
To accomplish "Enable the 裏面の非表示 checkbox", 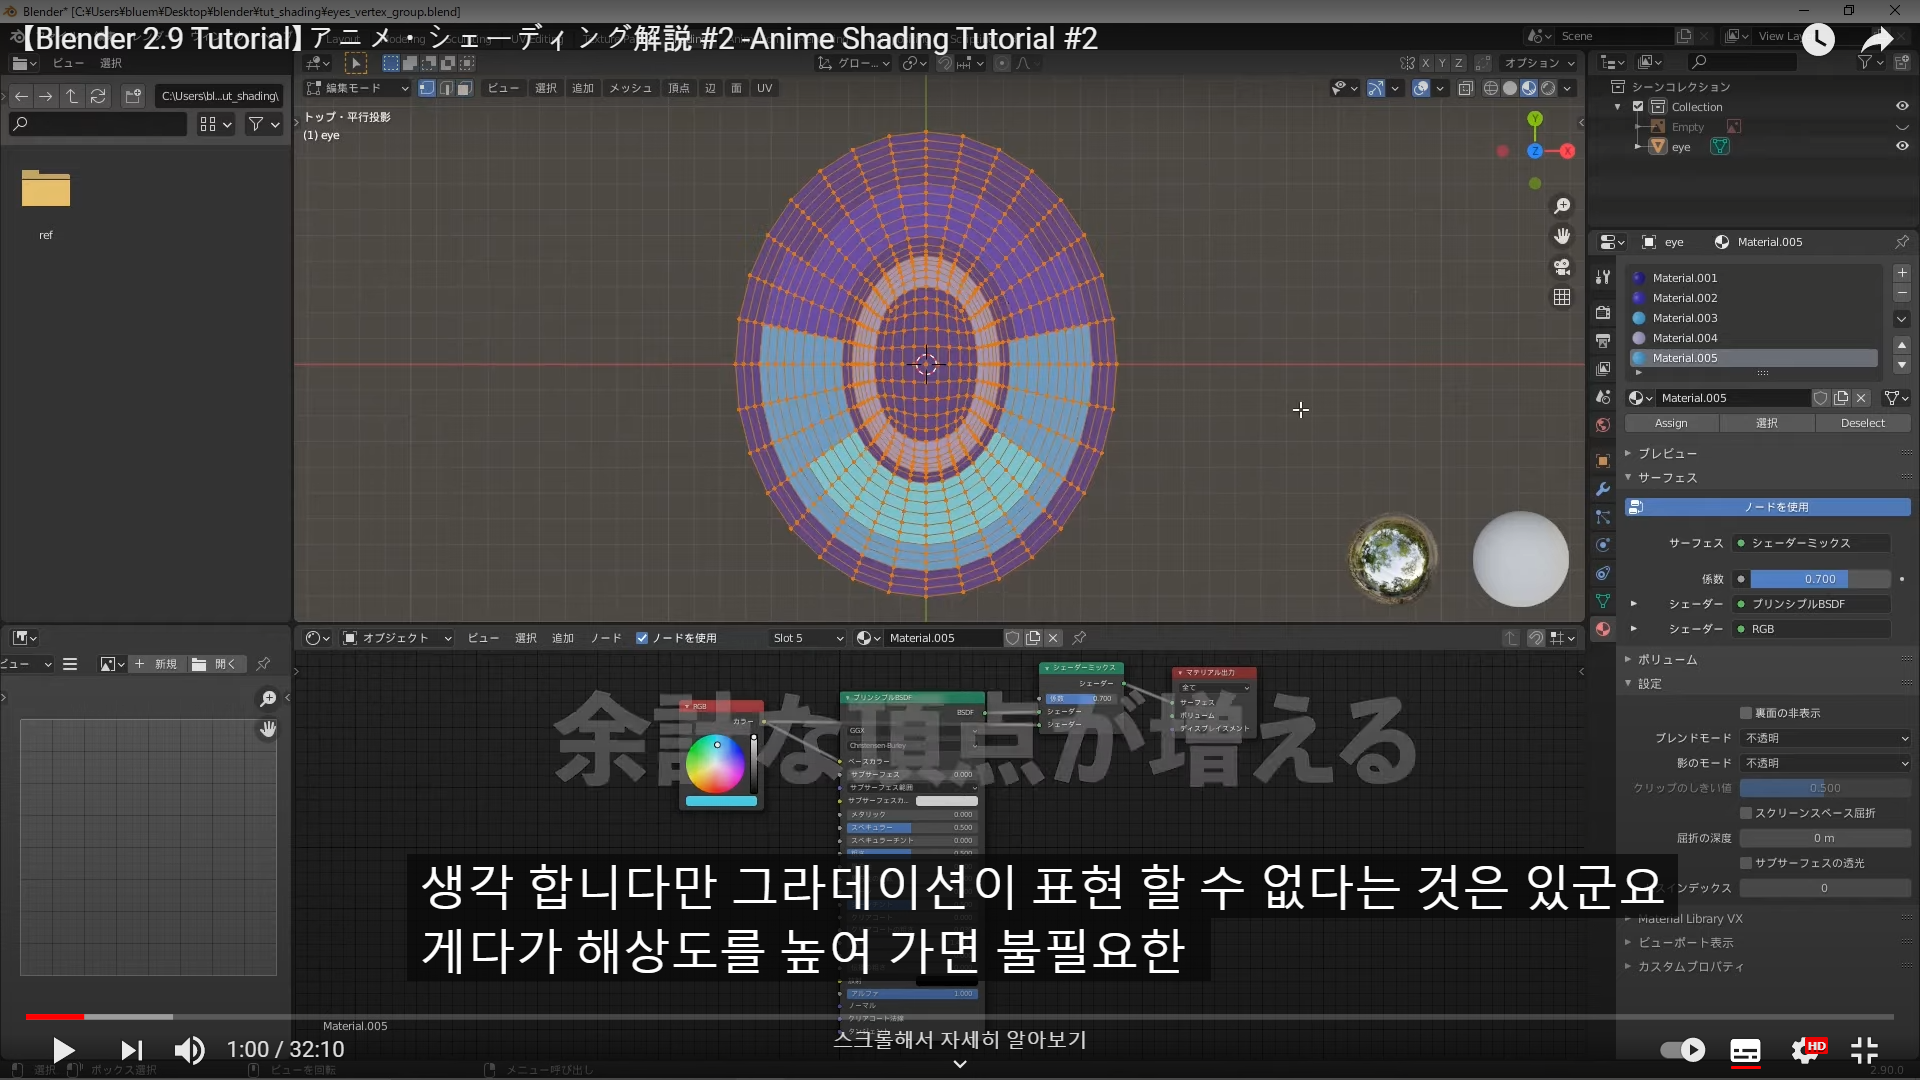I will pyautogui.click(x=1746, y=713).
